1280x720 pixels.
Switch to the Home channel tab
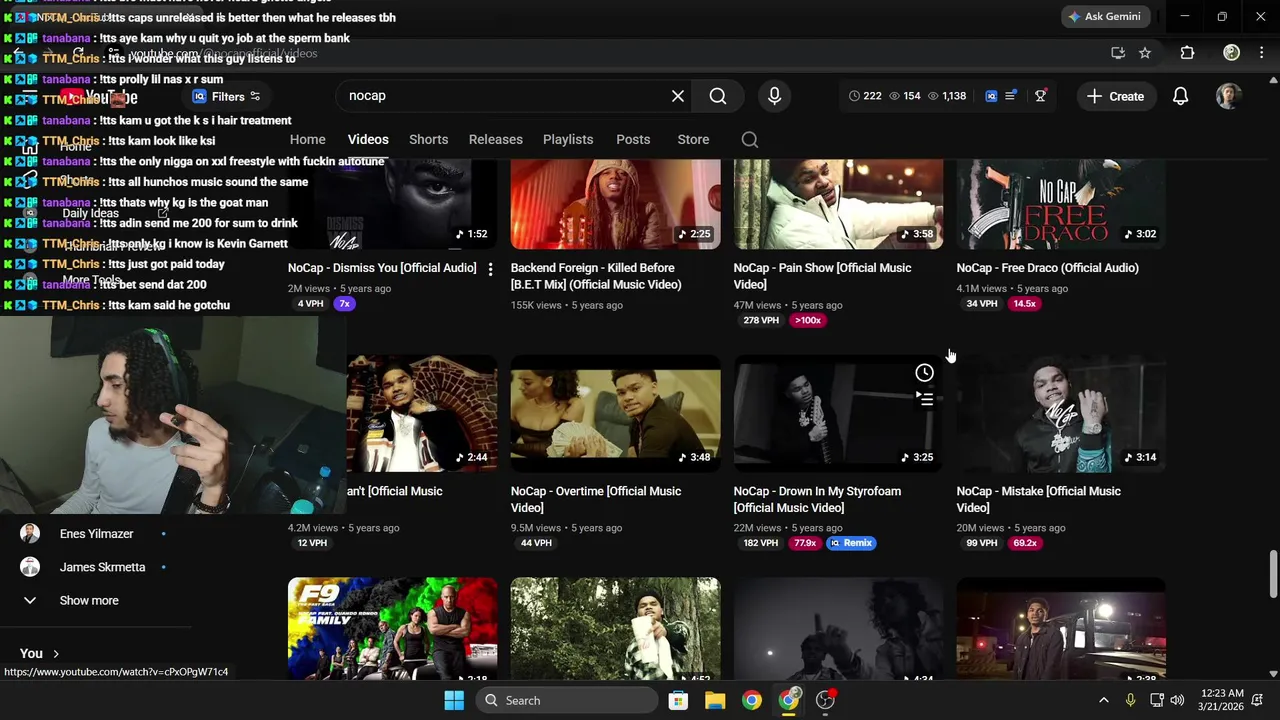pos(307,140)
